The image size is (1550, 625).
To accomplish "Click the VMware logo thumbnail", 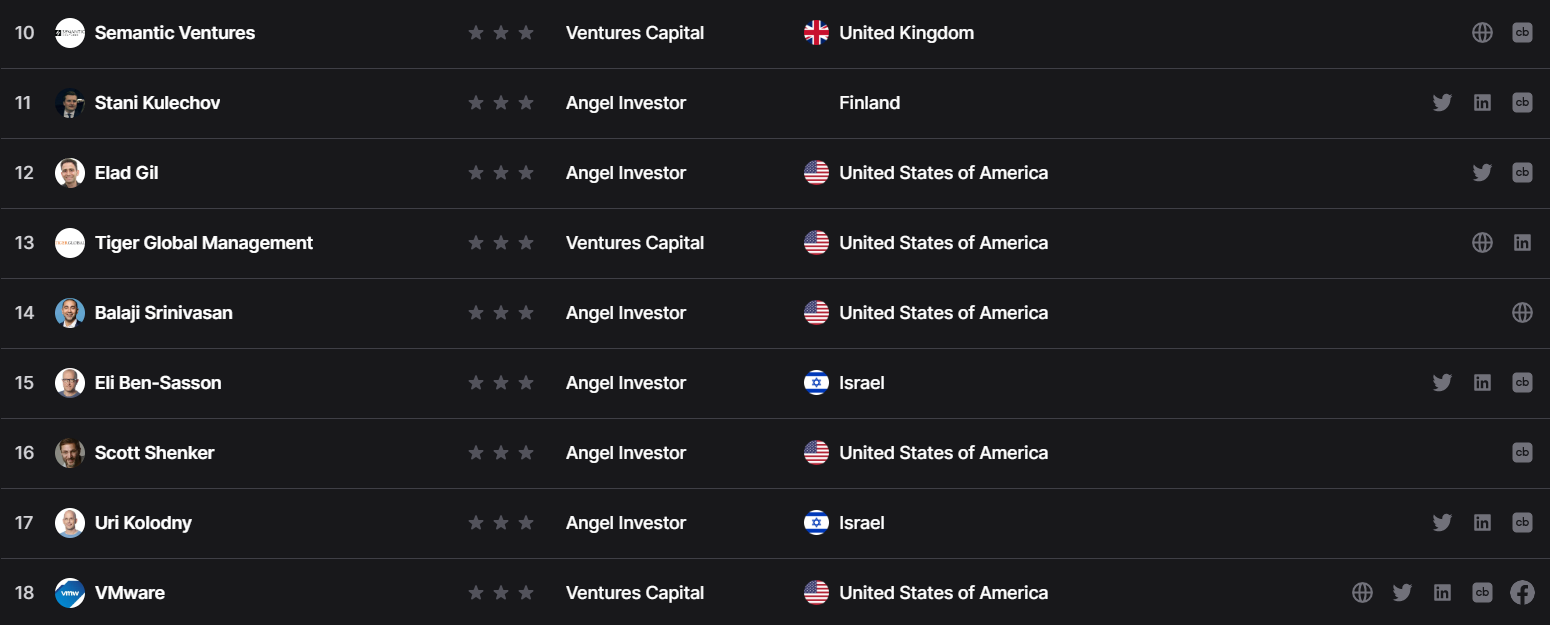I will coord(70,593).
